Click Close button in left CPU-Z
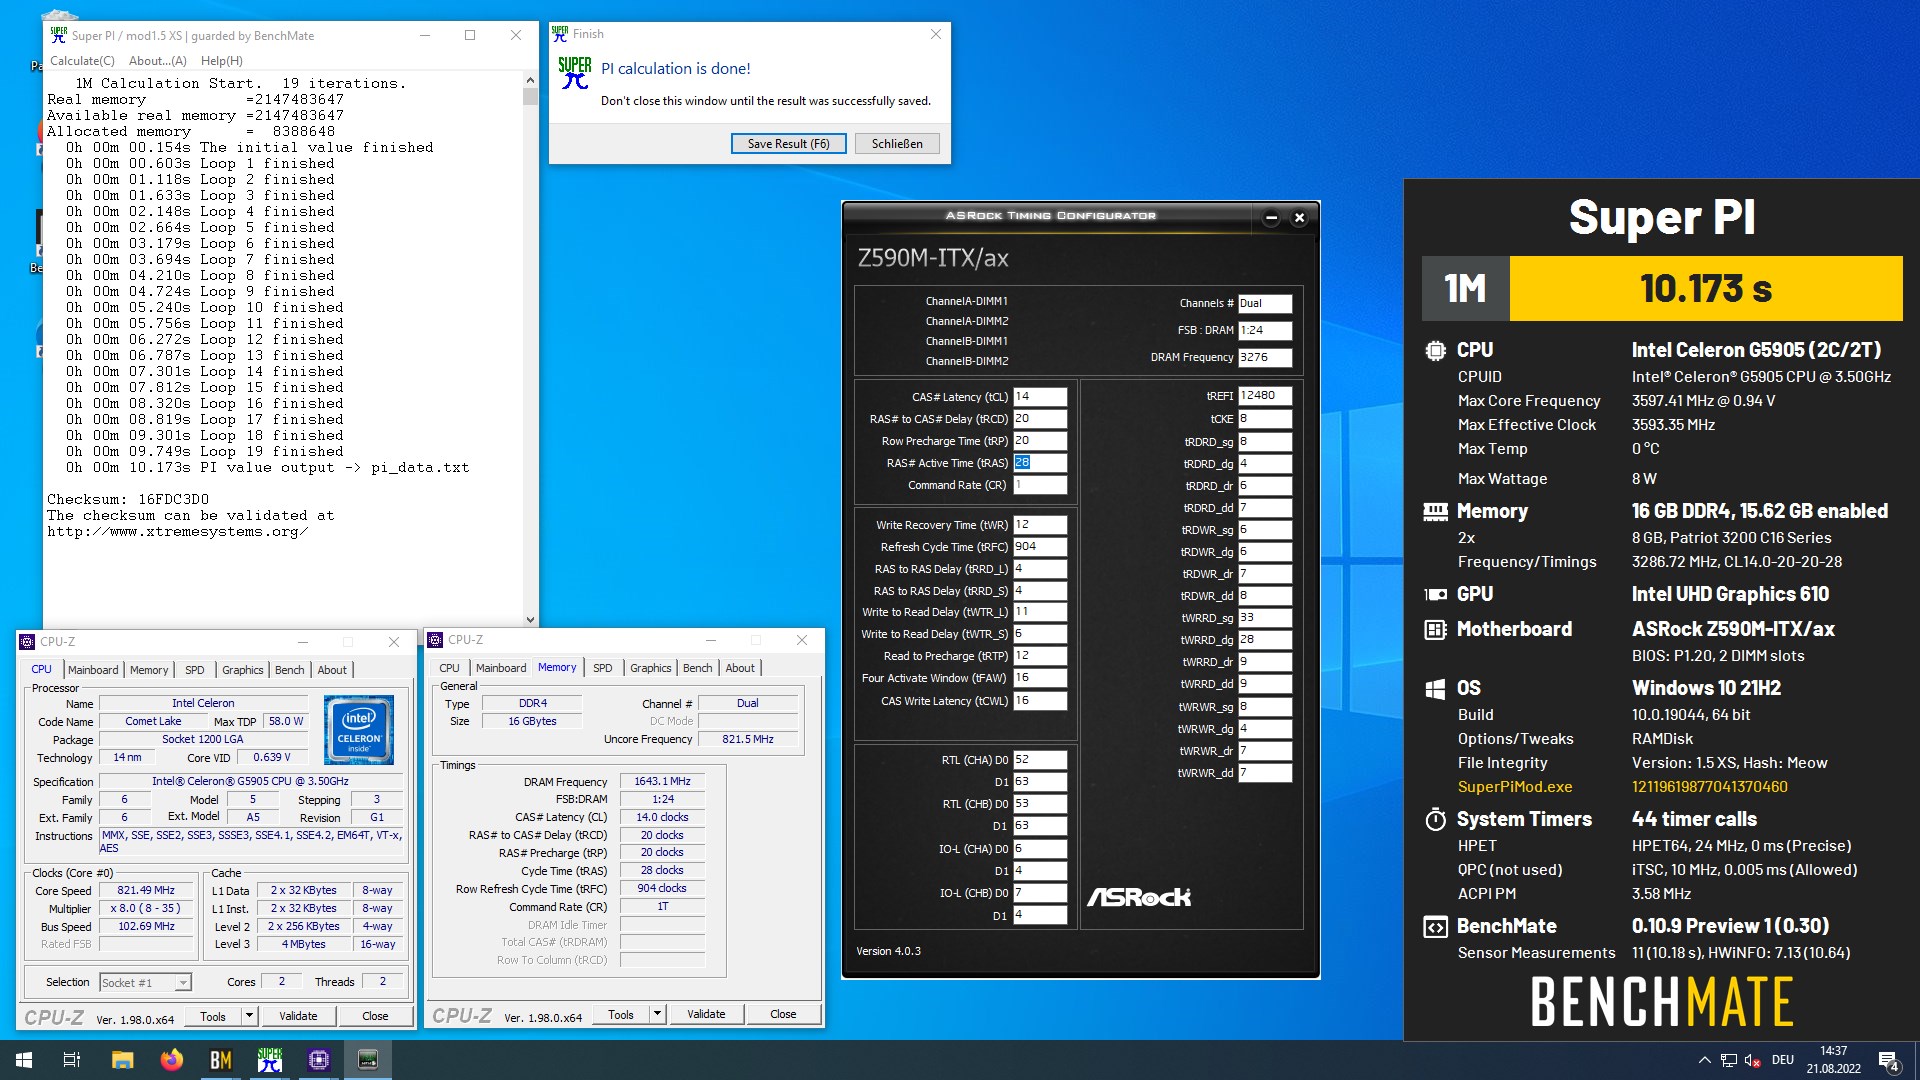 click(375, 1016)
